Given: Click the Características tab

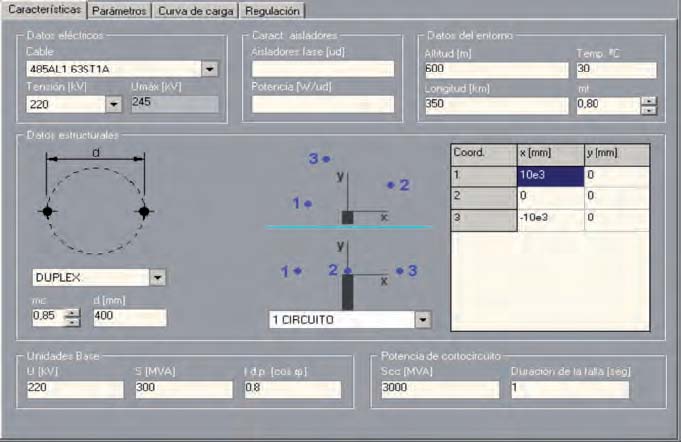Looking at the screenshot, I should 43,11.
